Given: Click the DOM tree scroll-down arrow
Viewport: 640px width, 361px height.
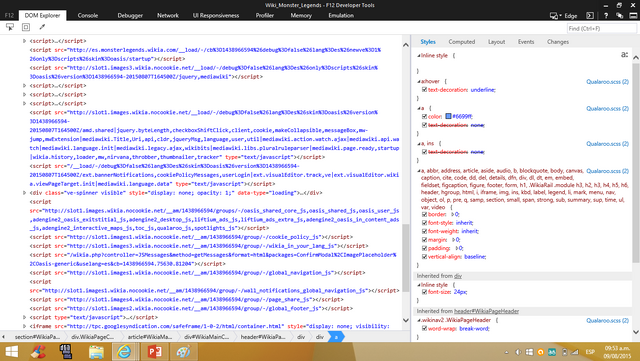Looking at the screenshot, I should 406,320.
